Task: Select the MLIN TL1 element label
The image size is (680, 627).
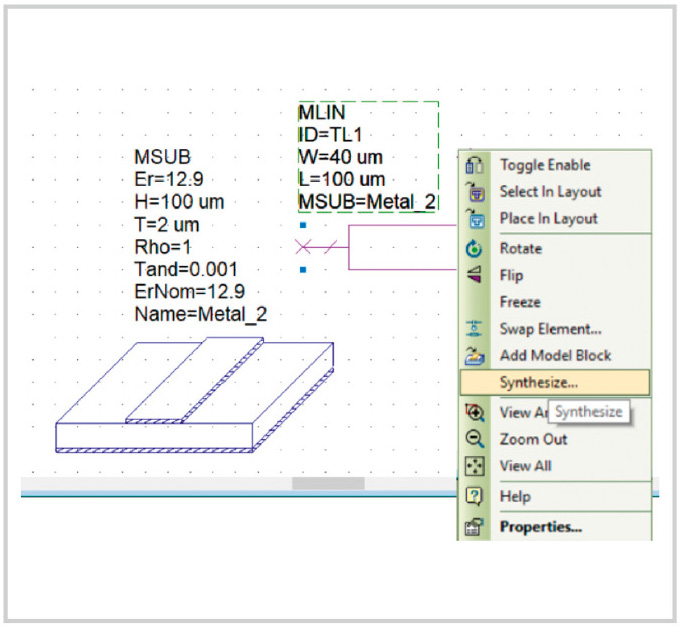Action: [367, 157]
